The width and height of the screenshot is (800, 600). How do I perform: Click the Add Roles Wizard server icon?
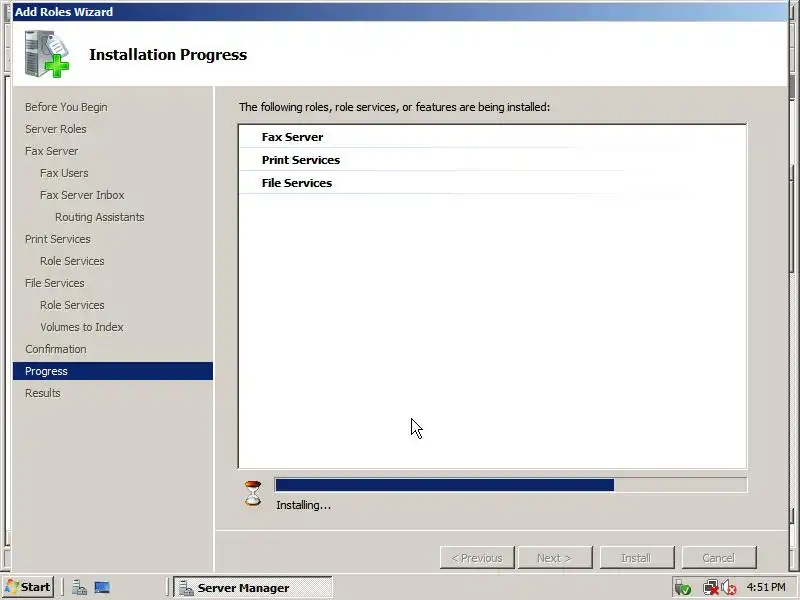click(x=46, y=54)
